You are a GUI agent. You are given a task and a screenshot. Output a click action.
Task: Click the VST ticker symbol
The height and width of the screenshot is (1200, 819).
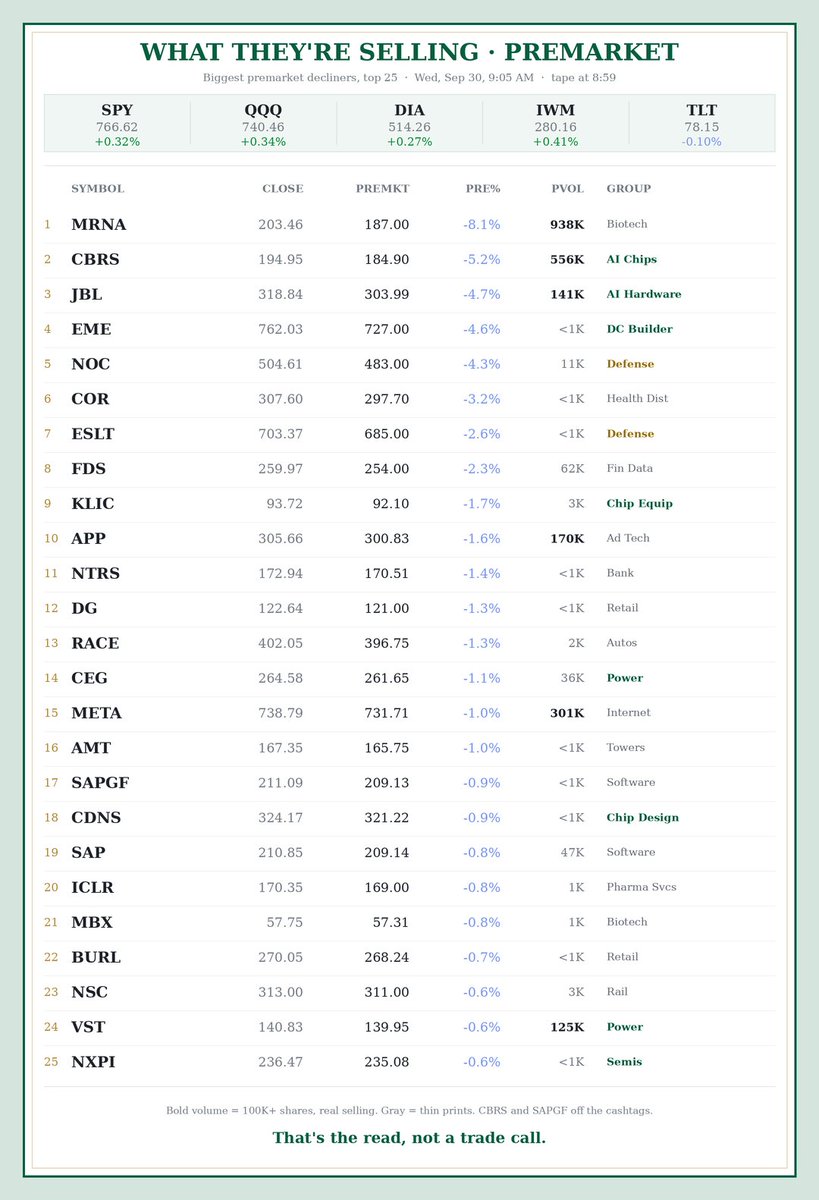(88, 1027)
